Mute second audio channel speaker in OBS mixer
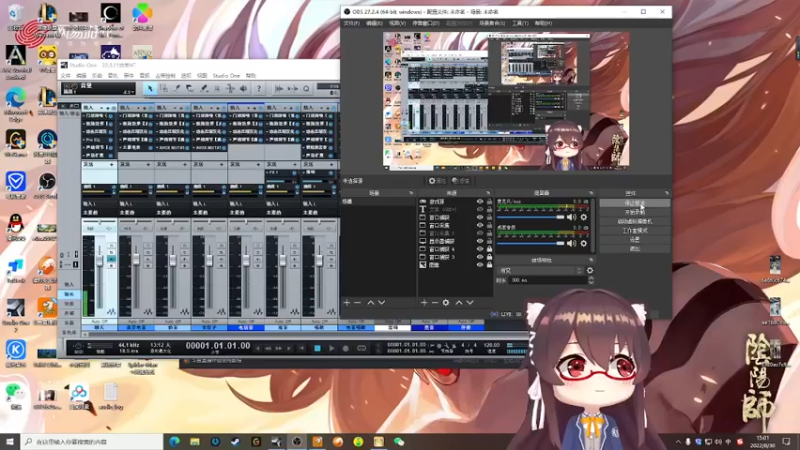The height and width of the screenshot is (450, 800). 571,243
